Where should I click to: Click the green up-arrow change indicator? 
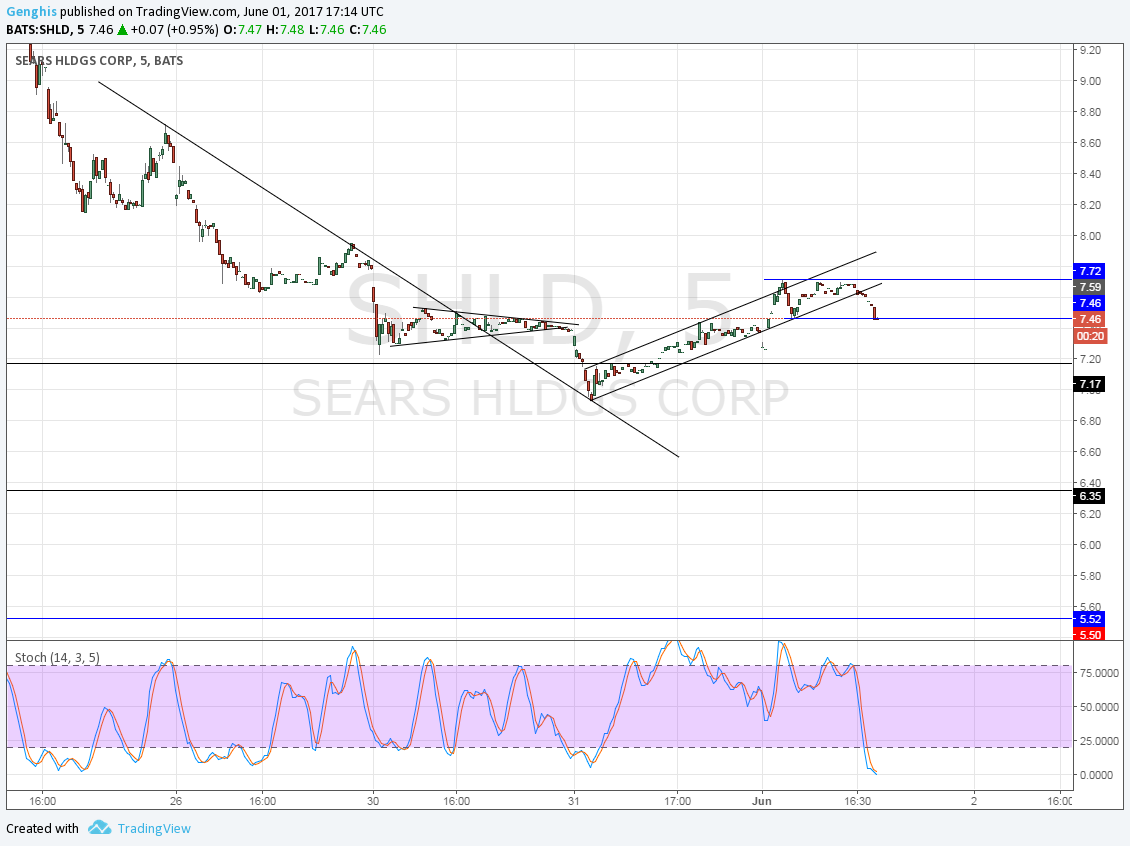[x=123, y=30]
